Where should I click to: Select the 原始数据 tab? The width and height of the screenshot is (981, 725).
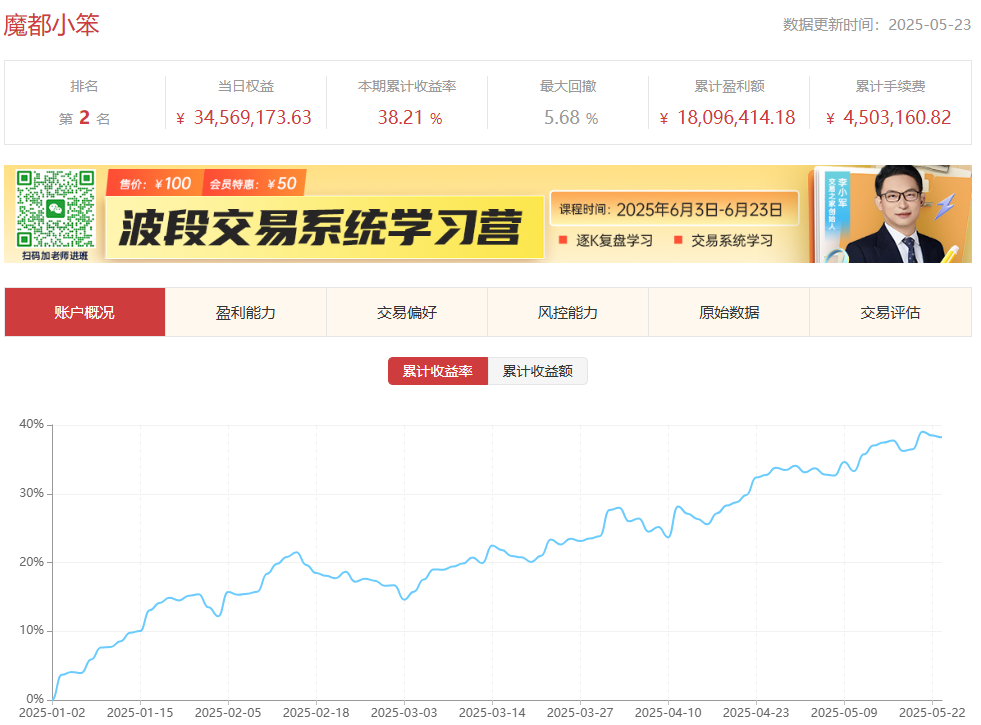pyautogui.click(x=729, y=312)
